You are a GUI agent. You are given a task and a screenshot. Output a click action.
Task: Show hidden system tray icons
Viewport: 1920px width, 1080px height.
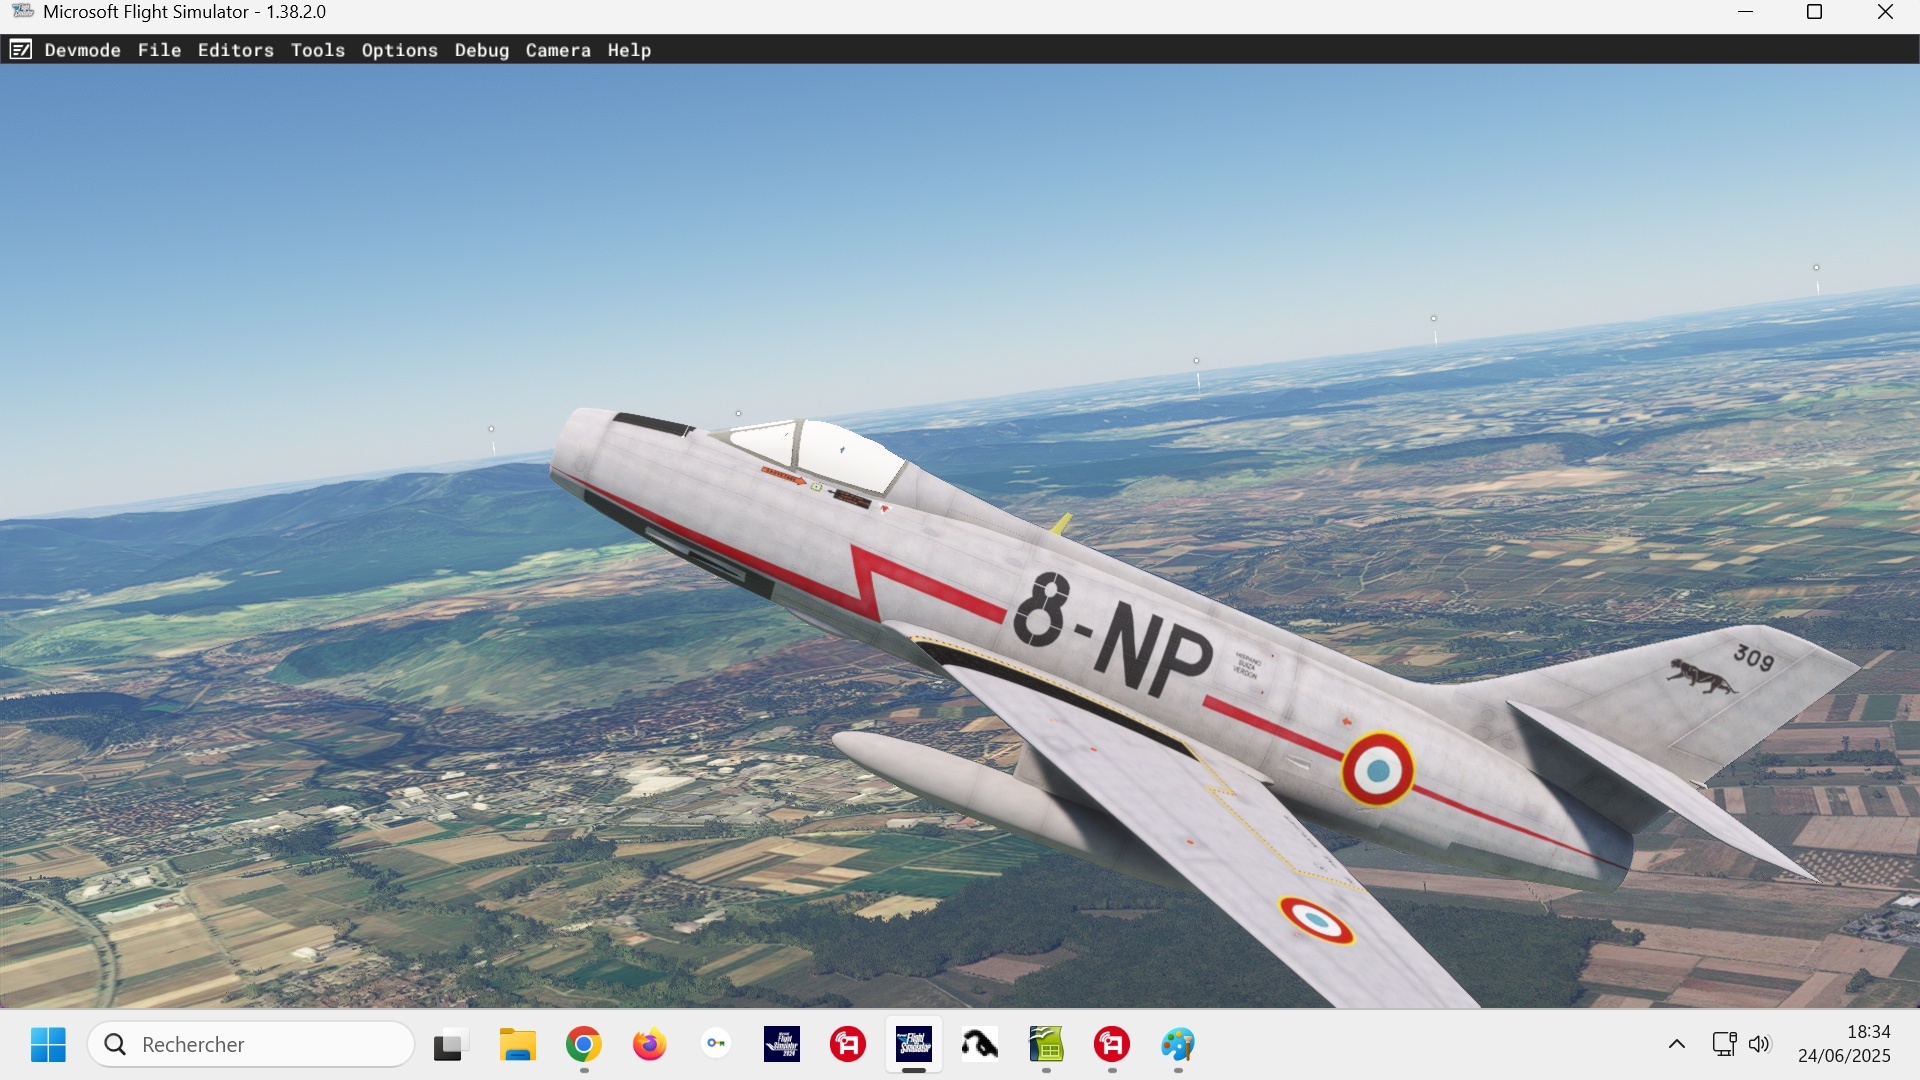pyautogui.click(x=1677, y=1045)
